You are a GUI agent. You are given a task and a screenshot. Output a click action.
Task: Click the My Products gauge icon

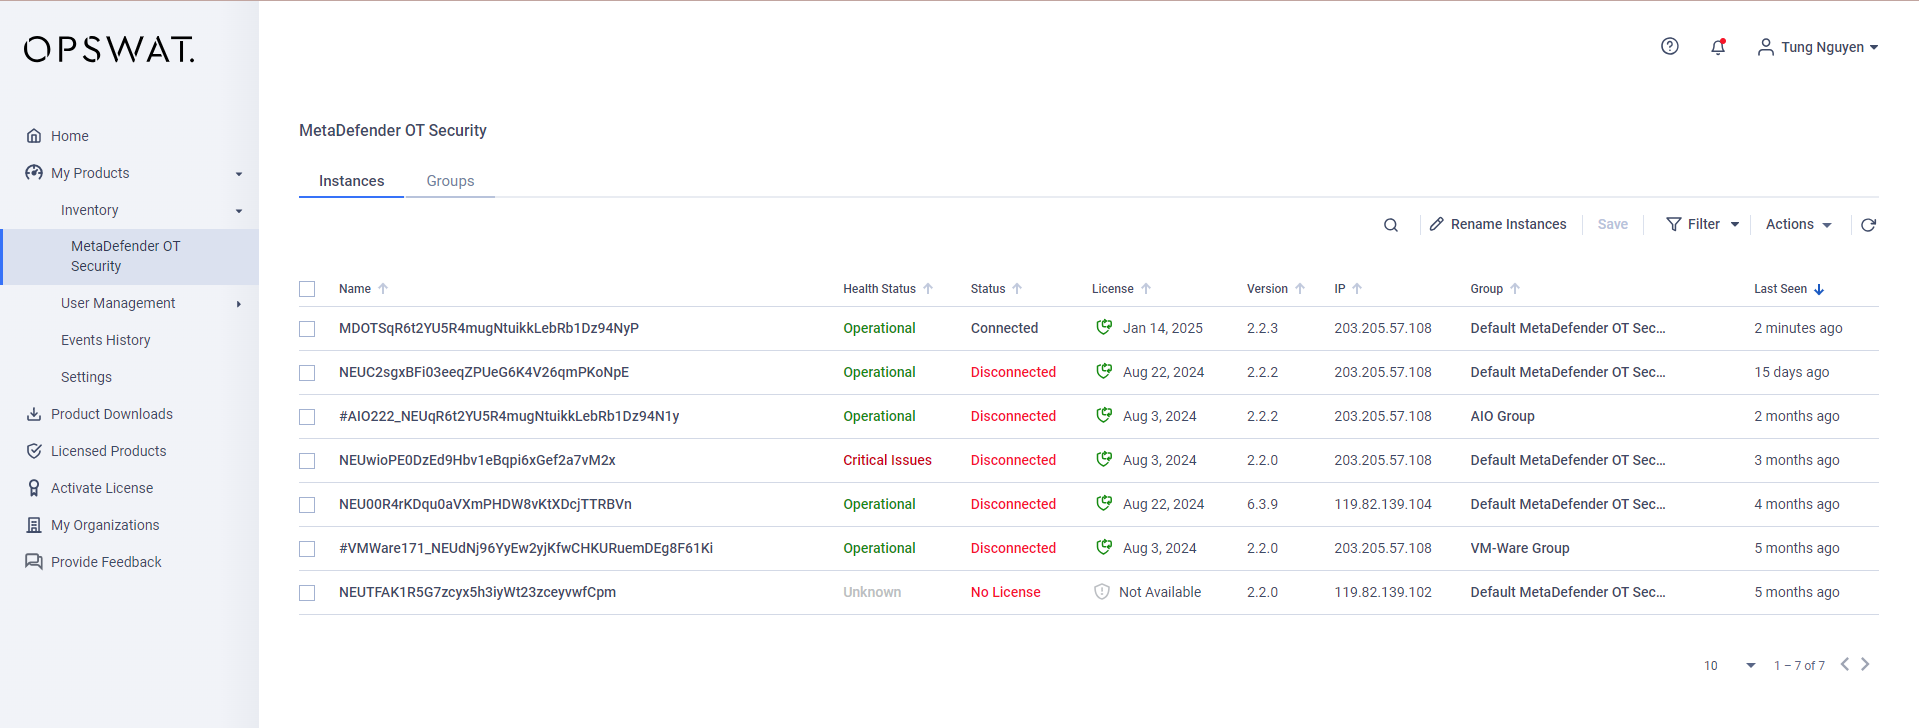[x=34, y=173]
